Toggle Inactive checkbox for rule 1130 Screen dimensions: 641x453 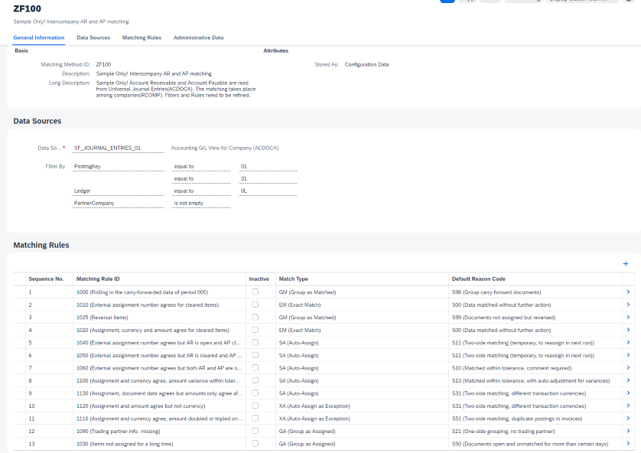(x=255, y=393)
